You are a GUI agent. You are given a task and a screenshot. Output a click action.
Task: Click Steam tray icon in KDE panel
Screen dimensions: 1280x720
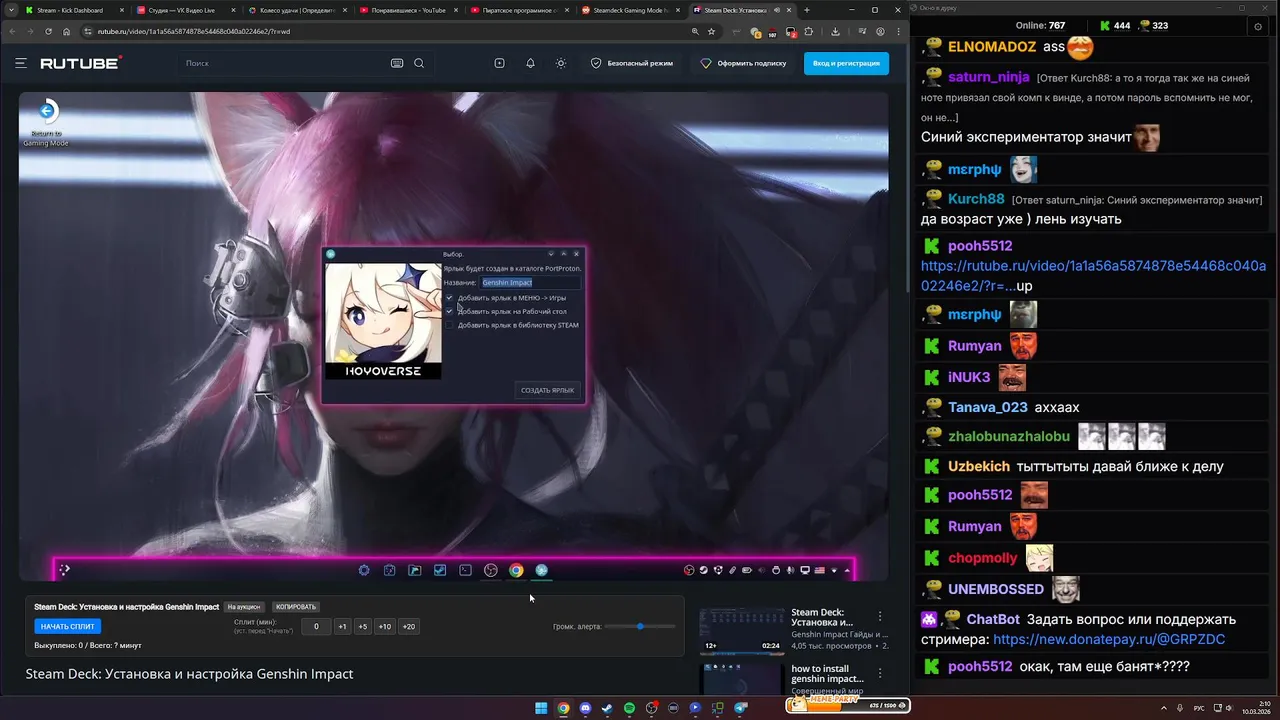coord(703,570)
